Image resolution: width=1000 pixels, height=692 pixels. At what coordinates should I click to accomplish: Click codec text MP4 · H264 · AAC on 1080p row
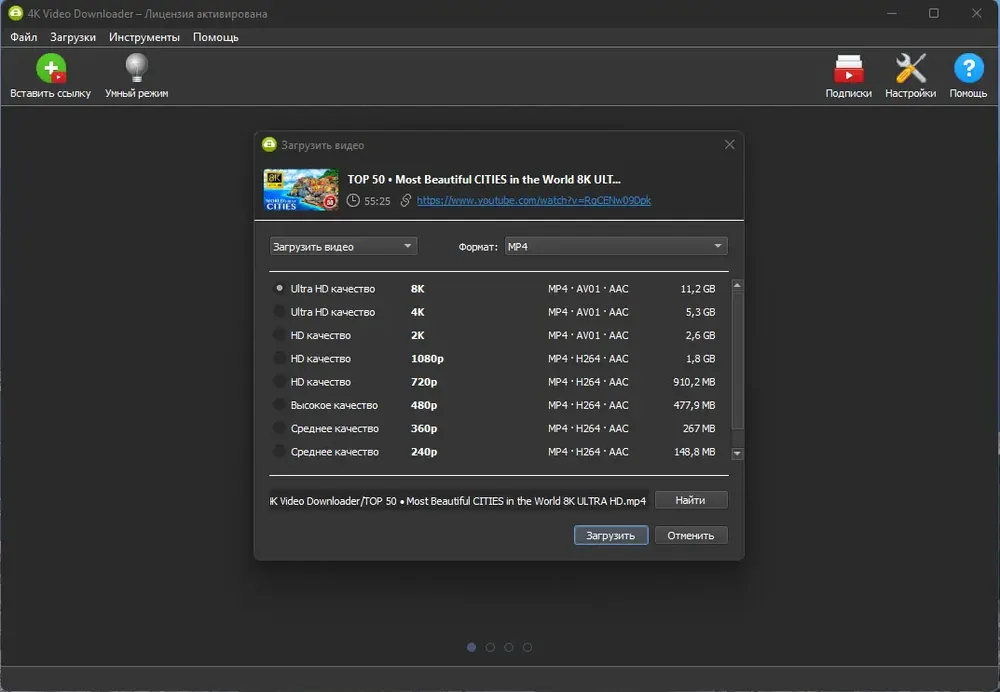coord(588,358)
